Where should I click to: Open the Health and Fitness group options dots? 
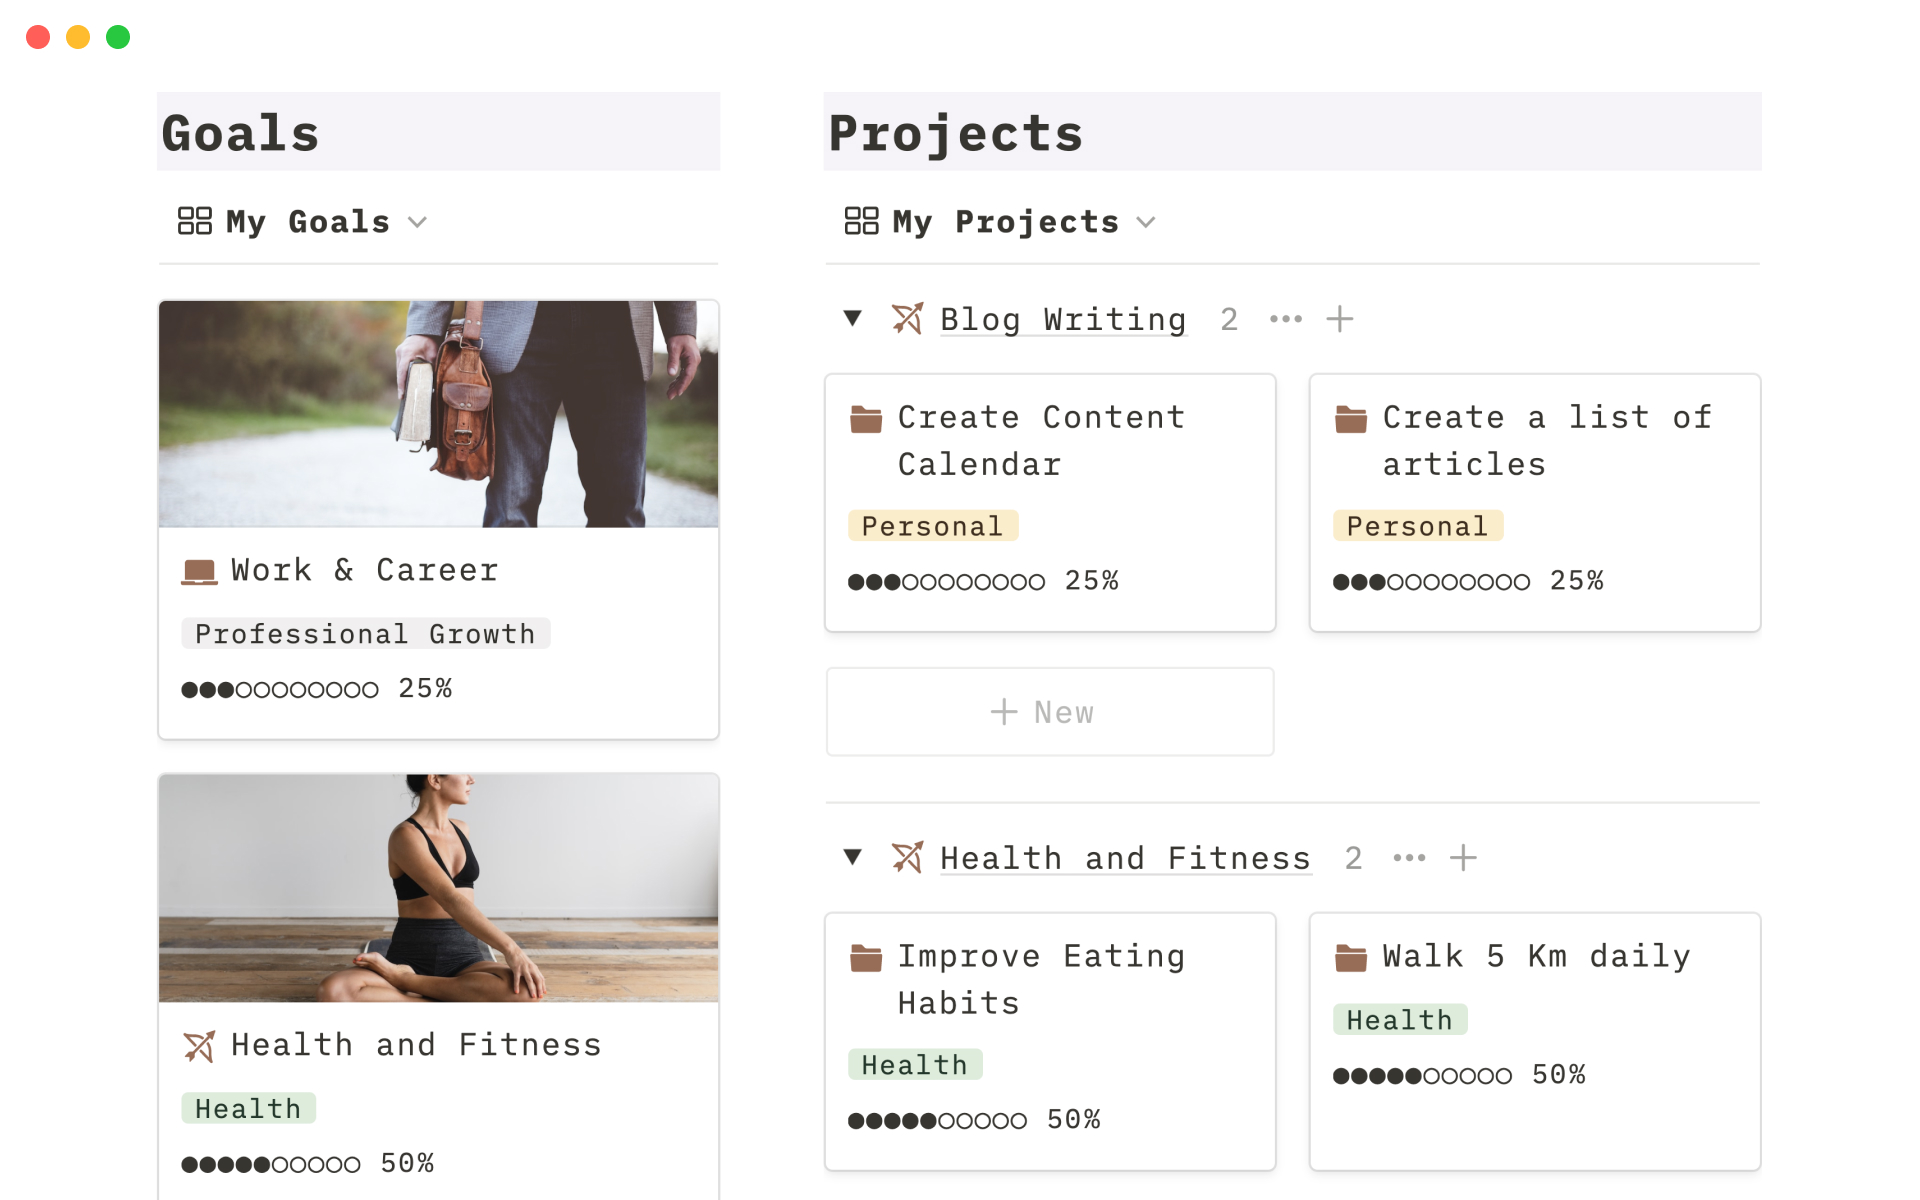click(1409, 858)
